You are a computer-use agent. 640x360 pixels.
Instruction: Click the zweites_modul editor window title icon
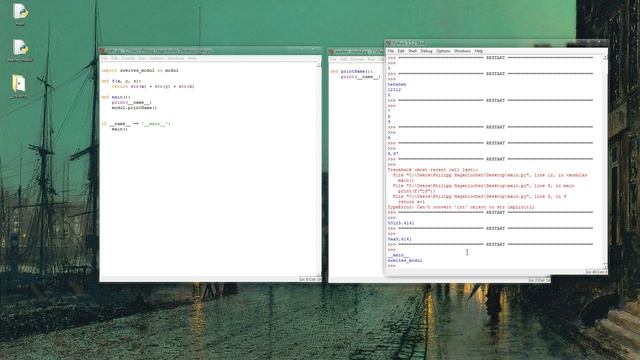click(331, 51)
